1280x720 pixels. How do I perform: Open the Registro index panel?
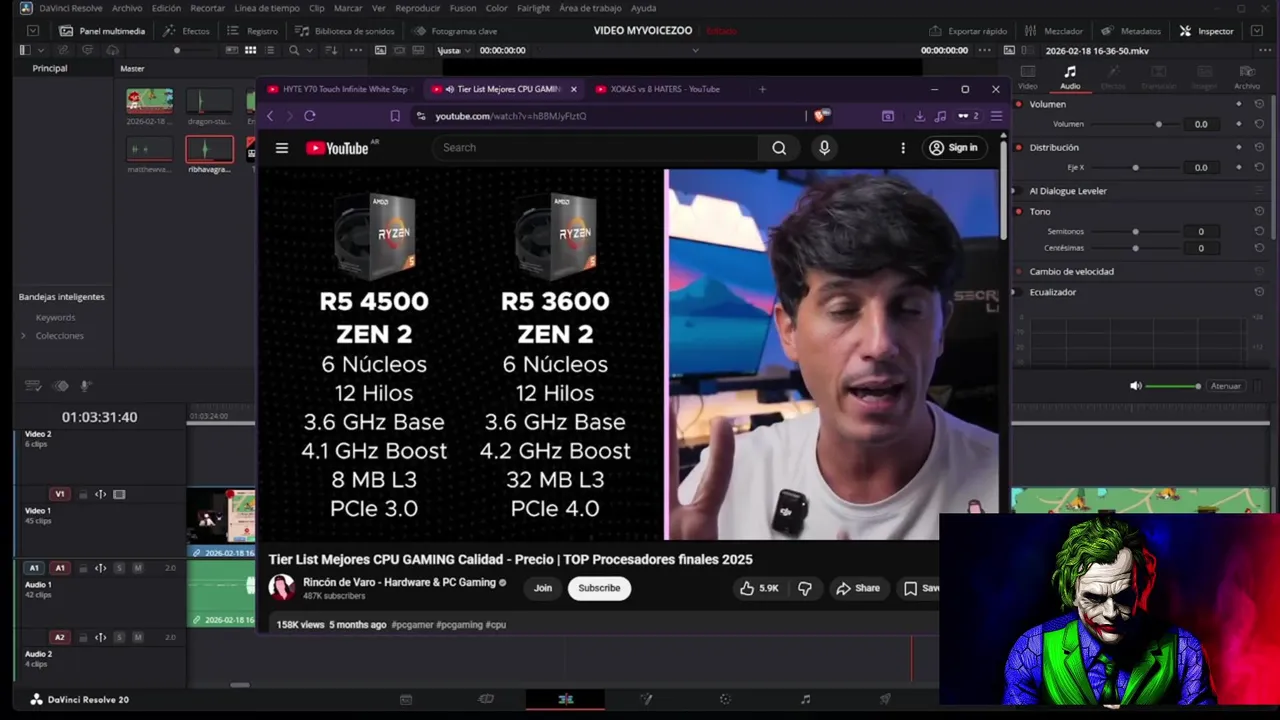click(x=253, y=31)
